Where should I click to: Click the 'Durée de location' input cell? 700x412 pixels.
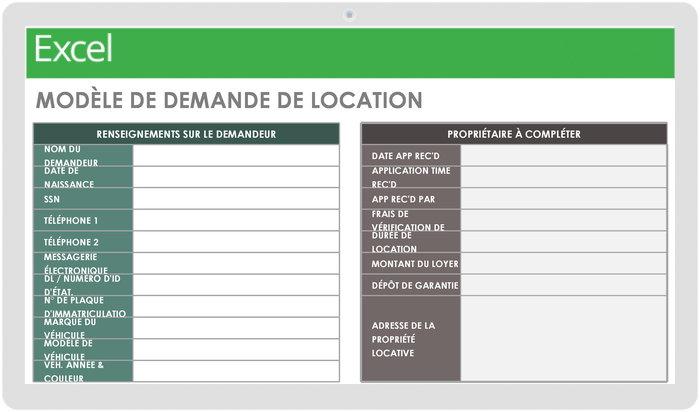[564, 242]
